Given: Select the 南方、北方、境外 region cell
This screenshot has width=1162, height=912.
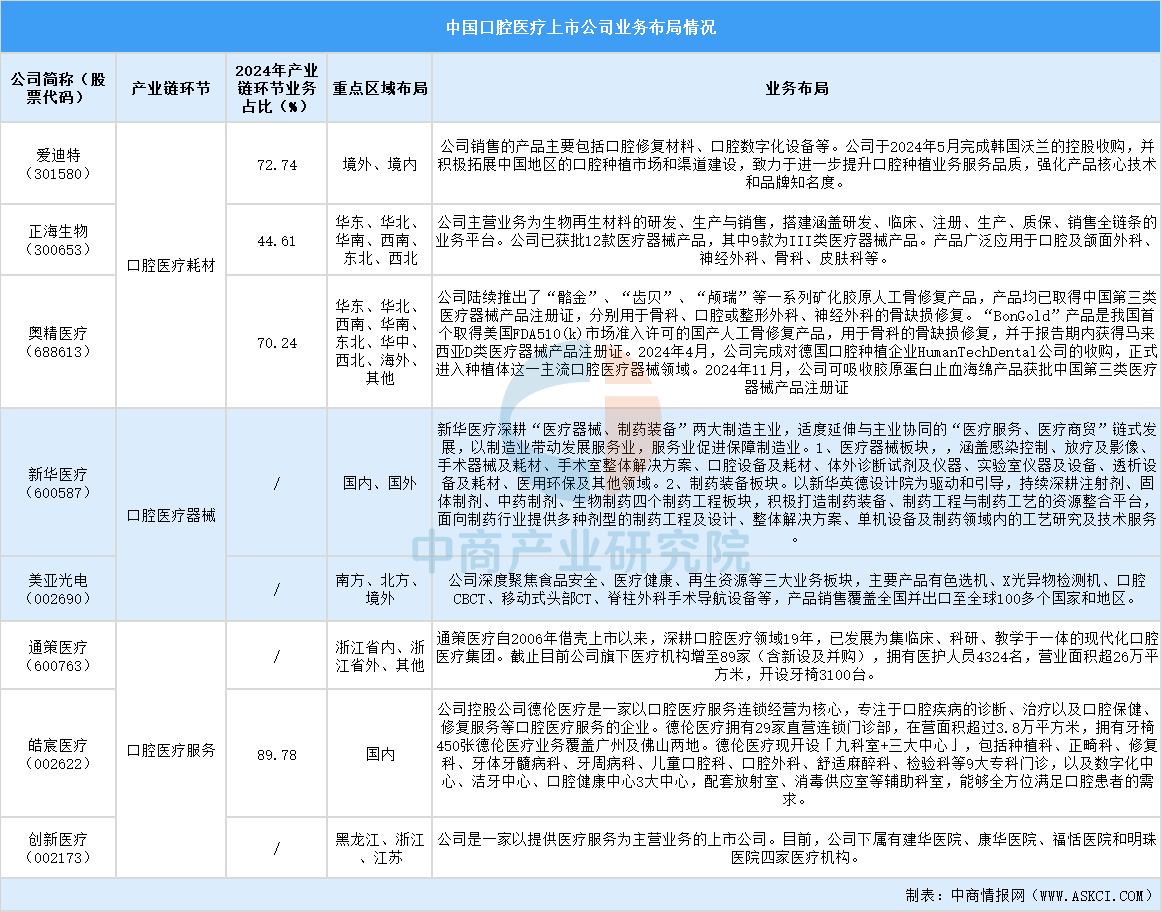Looking at the screenshot, I should pos(379,589).
